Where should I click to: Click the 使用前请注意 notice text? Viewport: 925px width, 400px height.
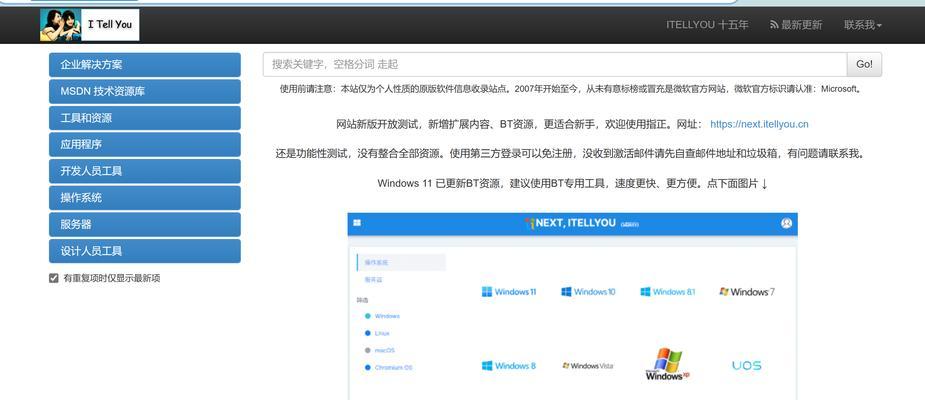[x=572, y=89]
